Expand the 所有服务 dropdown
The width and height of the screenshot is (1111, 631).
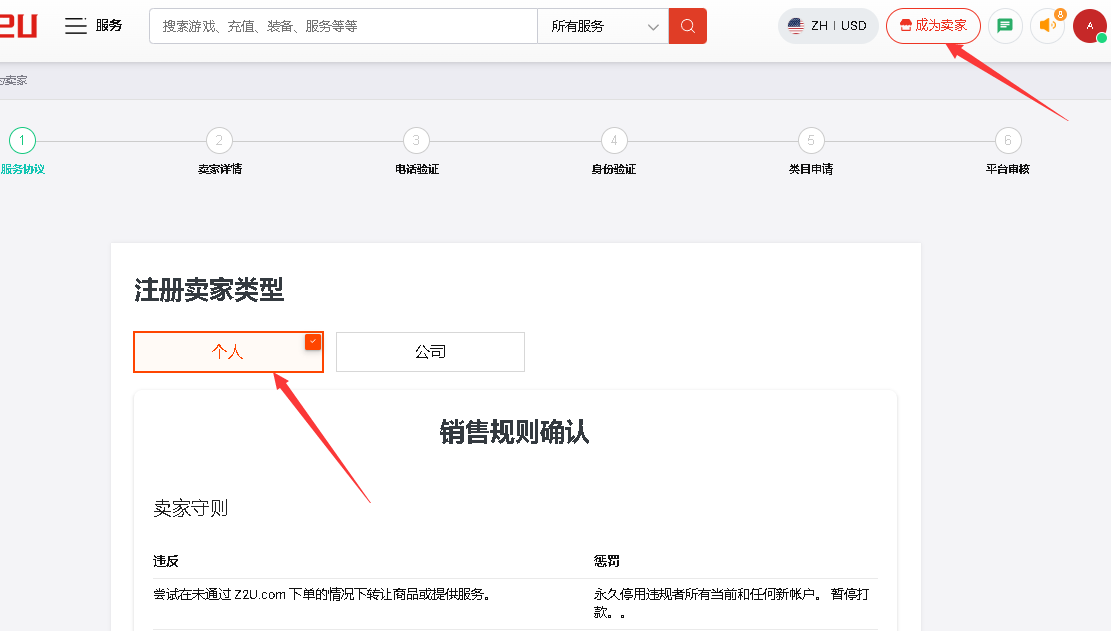pyautogui.click(x=603, y=26)
